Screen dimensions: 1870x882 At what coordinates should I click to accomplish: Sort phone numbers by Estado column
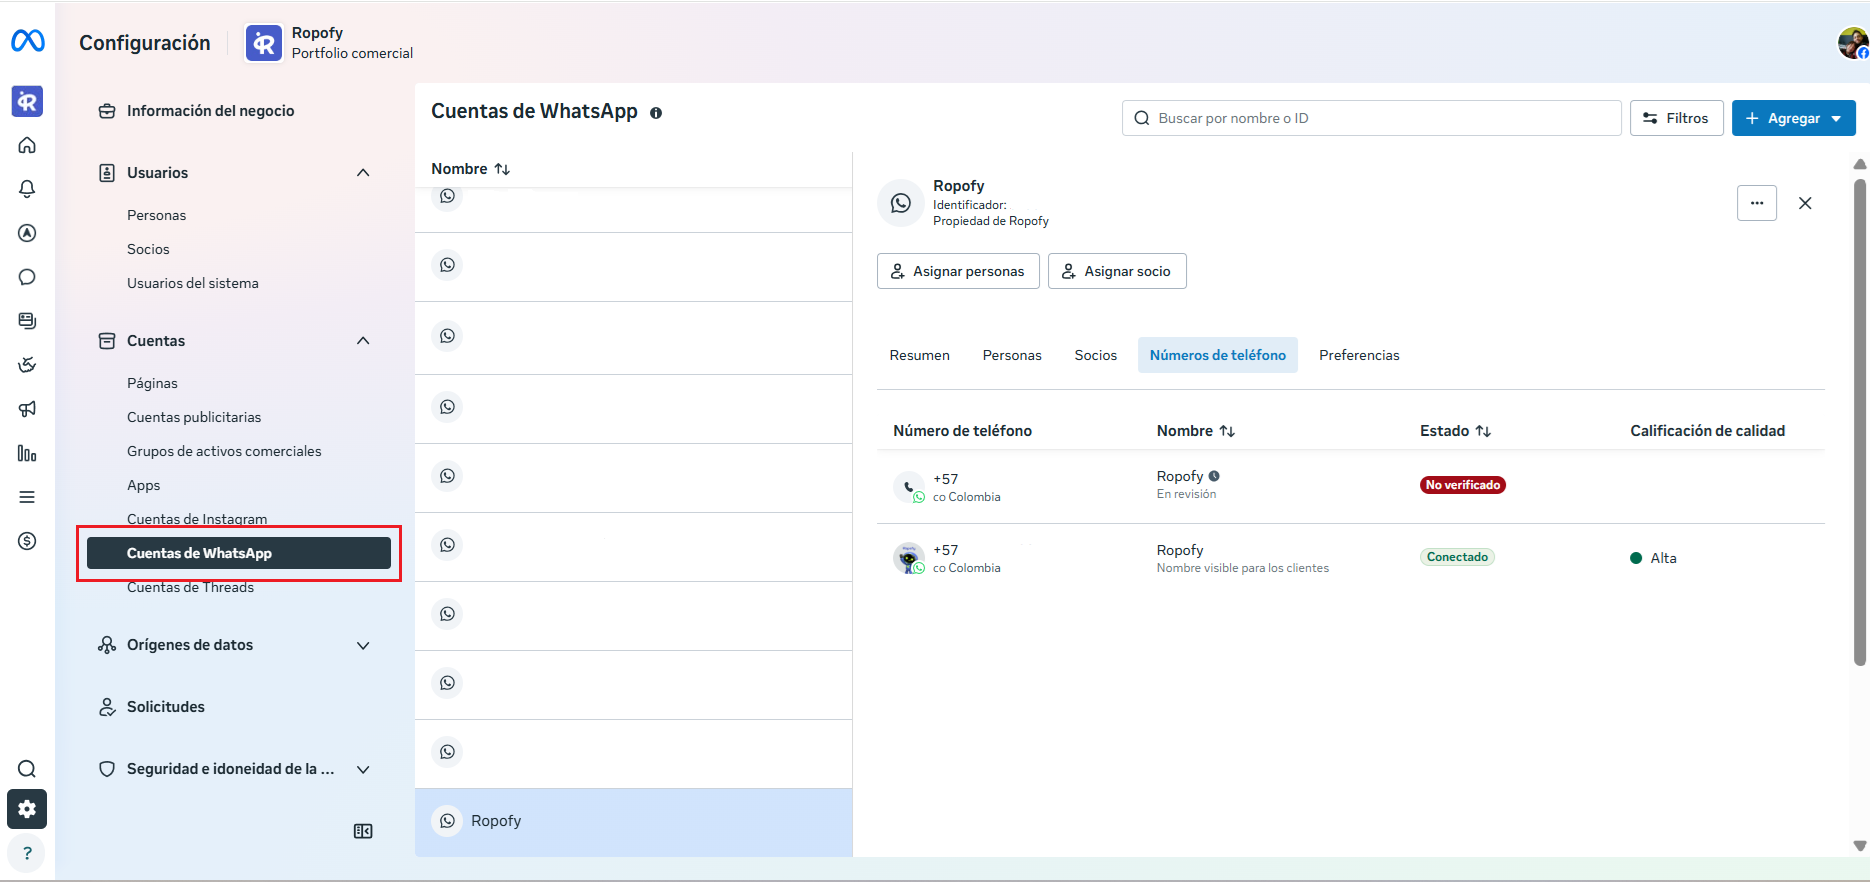1456,431
